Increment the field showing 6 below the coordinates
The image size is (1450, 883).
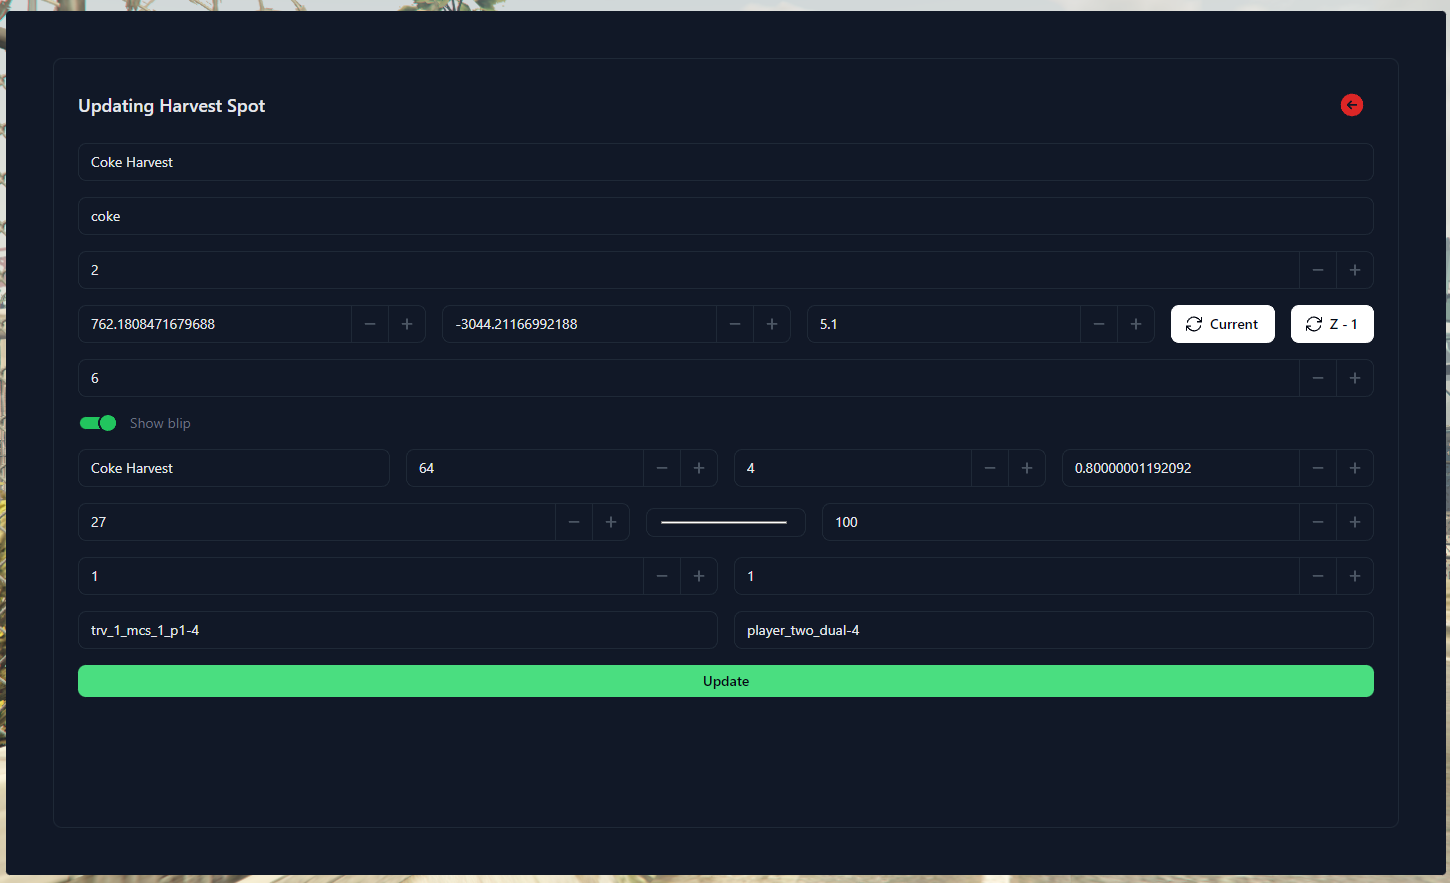tap(1355, 377)
